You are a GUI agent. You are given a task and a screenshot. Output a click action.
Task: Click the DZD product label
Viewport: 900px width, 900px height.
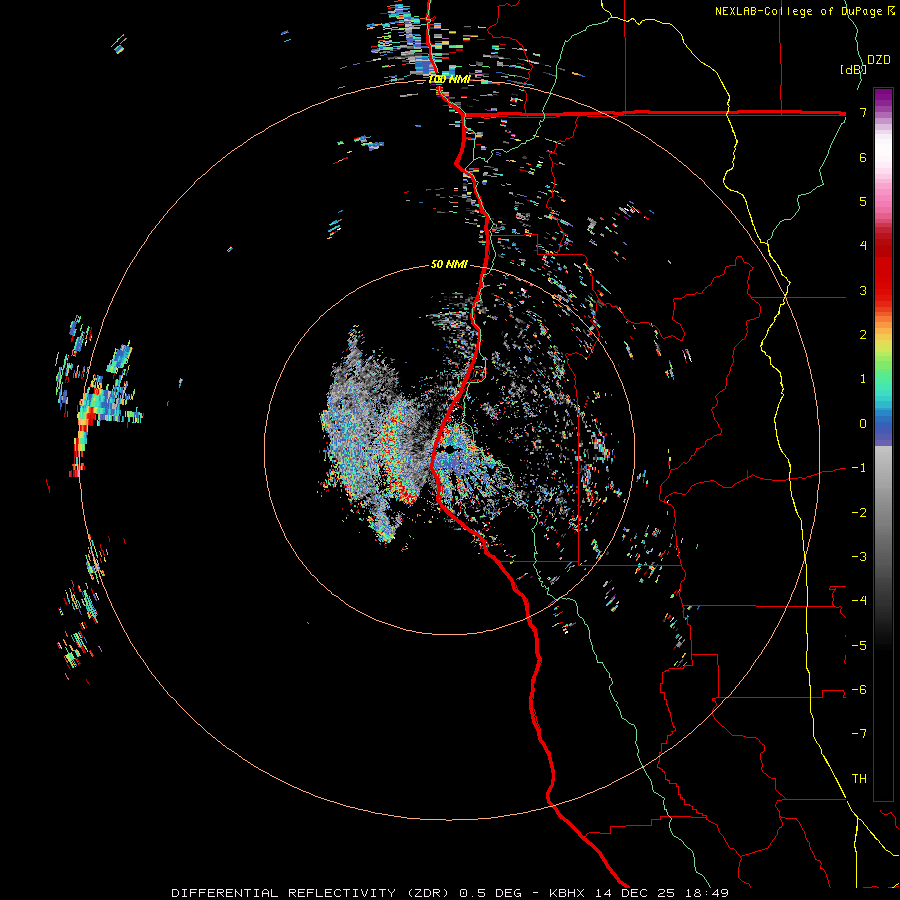879,59
